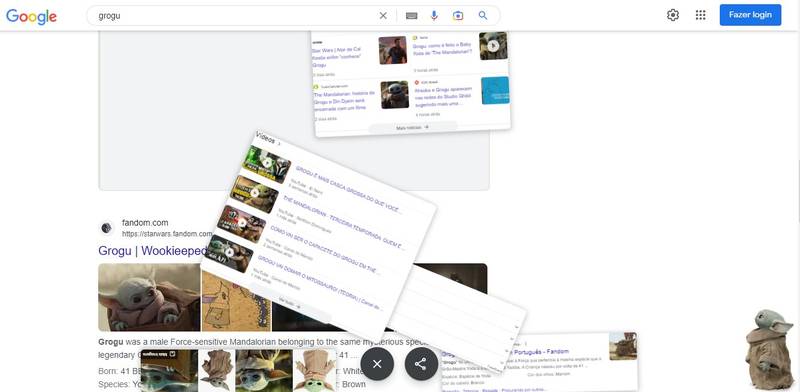Screen dimensions: 800x392
Task: Play the fourth video thumbnail in the Vídeos card
Action: 229,253
